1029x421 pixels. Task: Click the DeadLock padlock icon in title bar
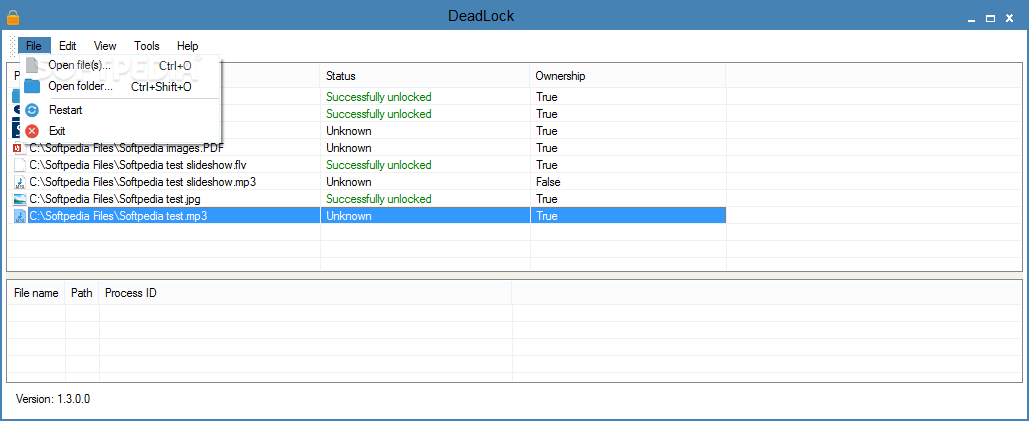(x=12, y=16)
